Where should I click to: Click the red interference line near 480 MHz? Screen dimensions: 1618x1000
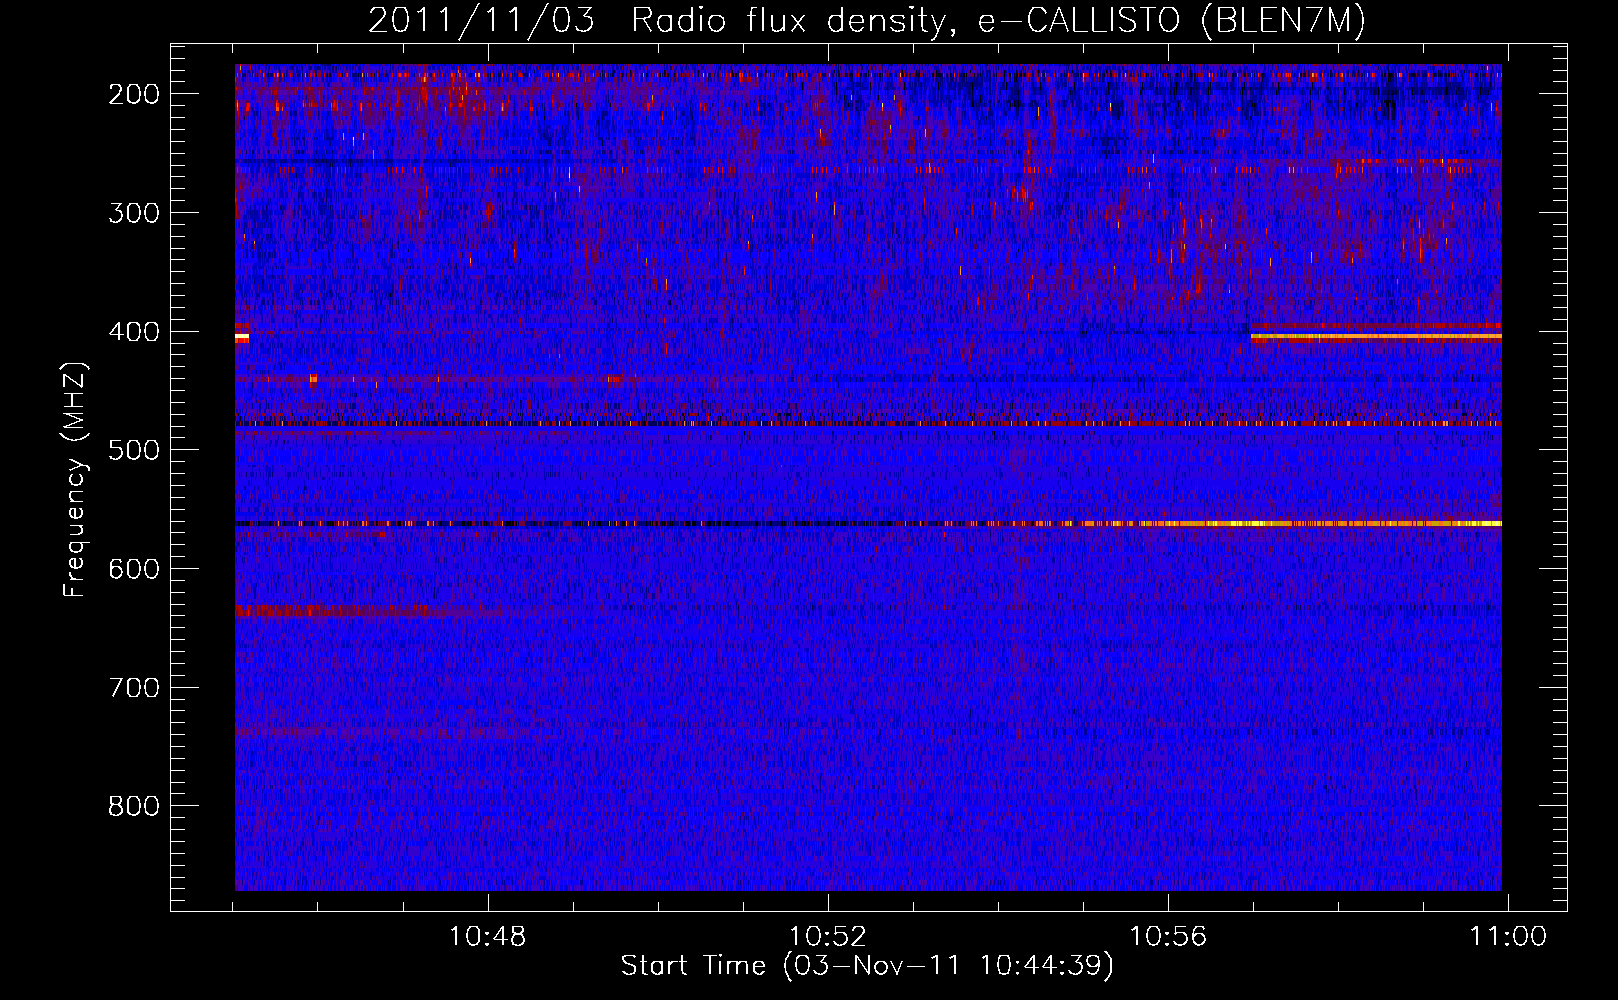[868, 424]
